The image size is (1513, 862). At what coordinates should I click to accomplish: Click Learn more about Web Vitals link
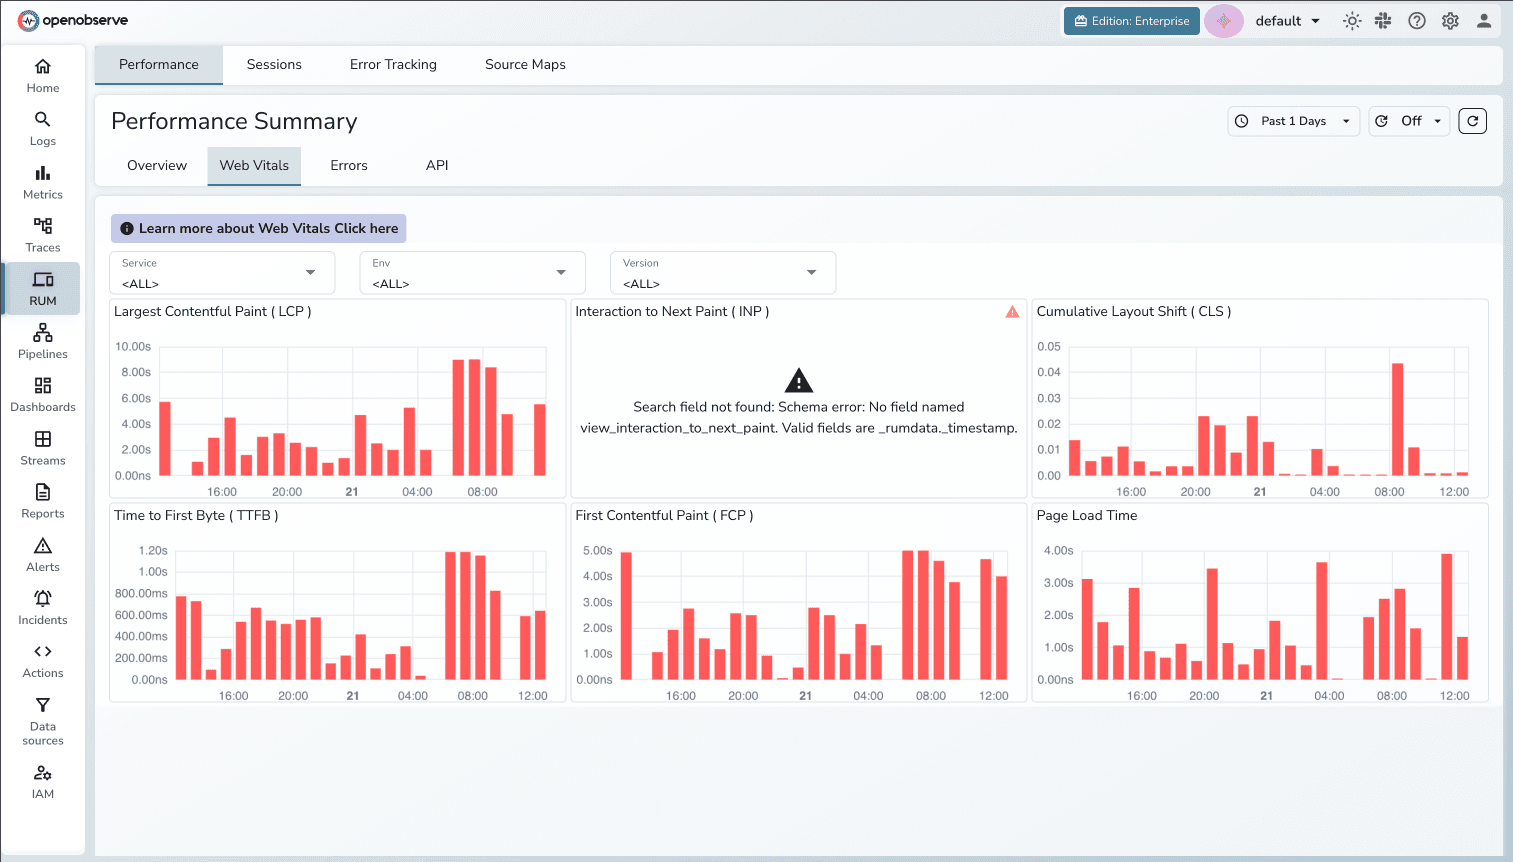point(258,228)
